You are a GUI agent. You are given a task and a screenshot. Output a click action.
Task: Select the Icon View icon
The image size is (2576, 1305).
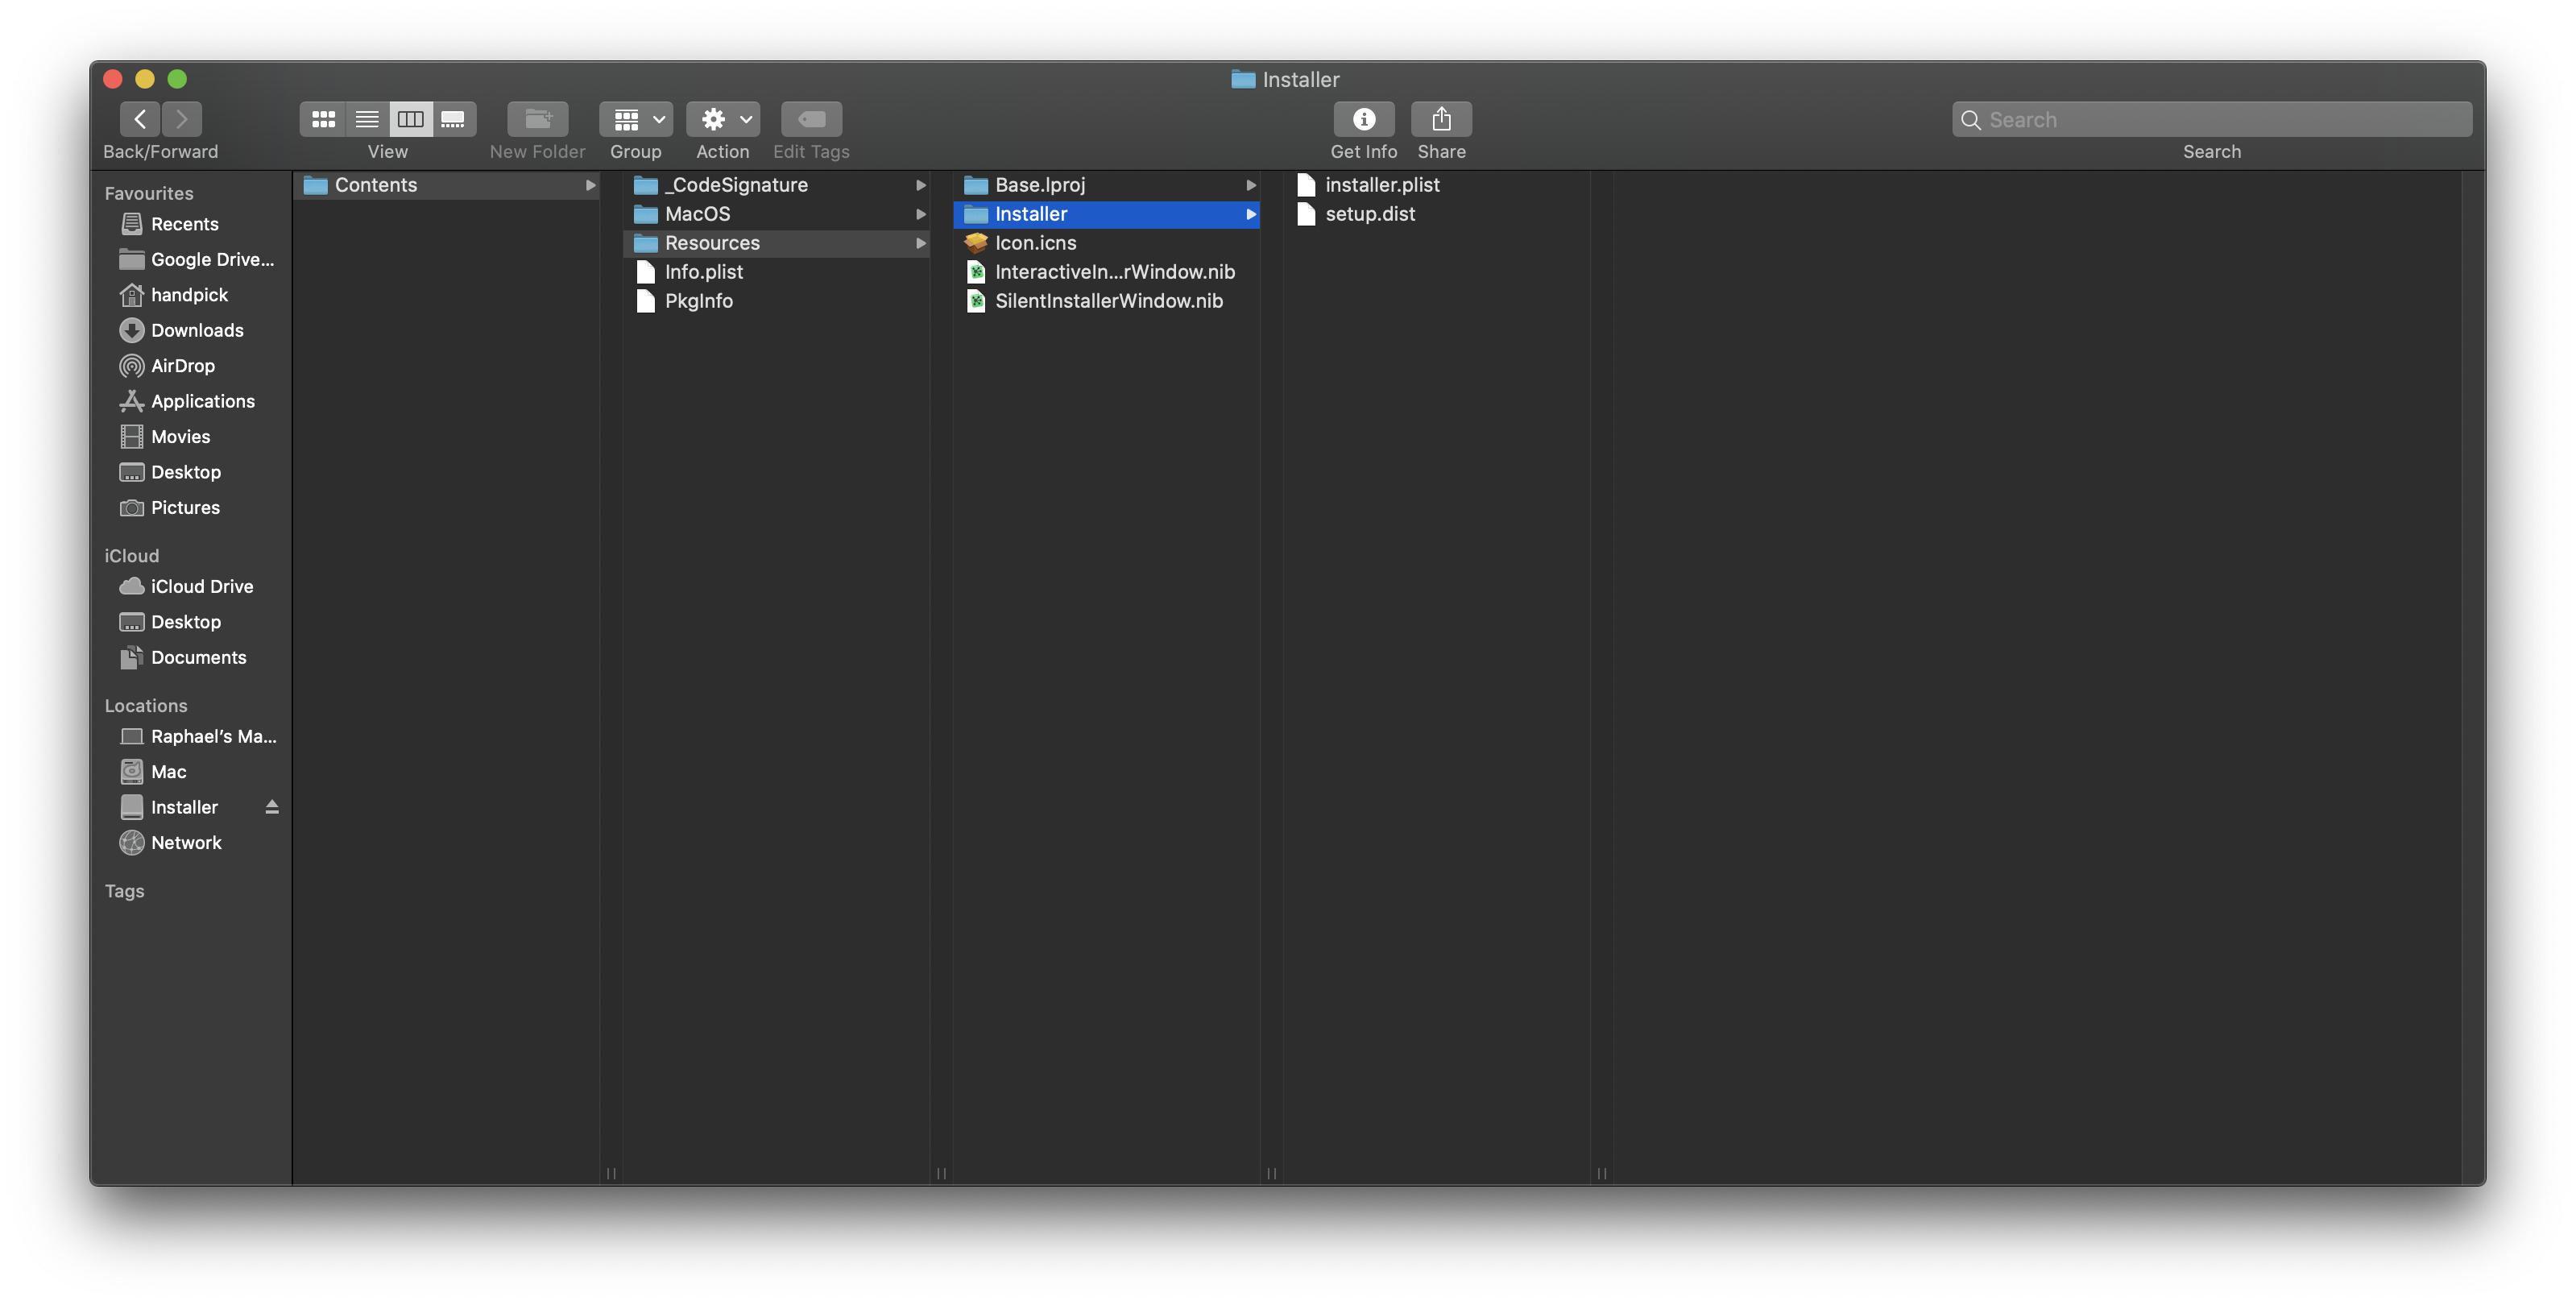point(321,118)
